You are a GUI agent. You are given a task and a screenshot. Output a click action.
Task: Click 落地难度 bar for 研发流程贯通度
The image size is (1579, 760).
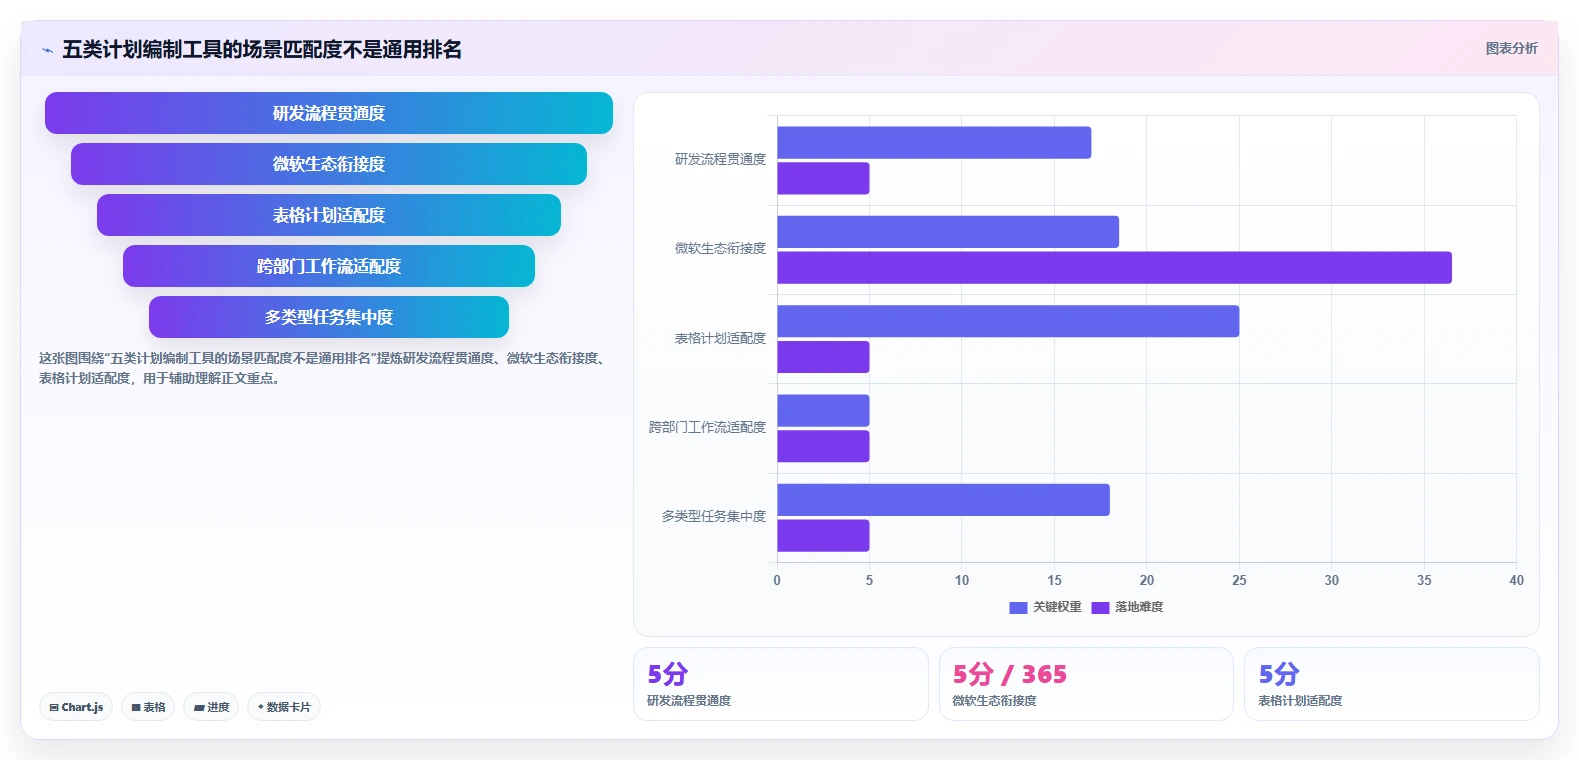pos(823,178)
